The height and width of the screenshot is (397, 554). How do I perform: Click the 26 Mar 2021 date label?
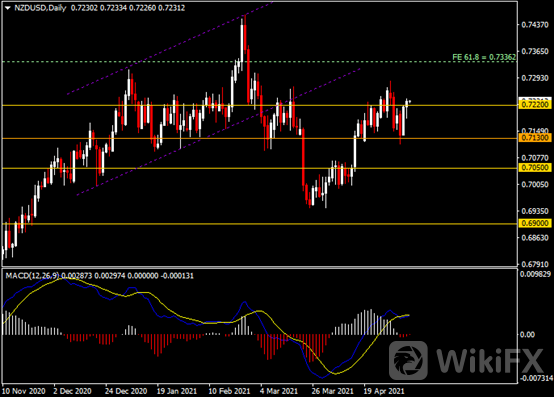click(x=332, y=391)
